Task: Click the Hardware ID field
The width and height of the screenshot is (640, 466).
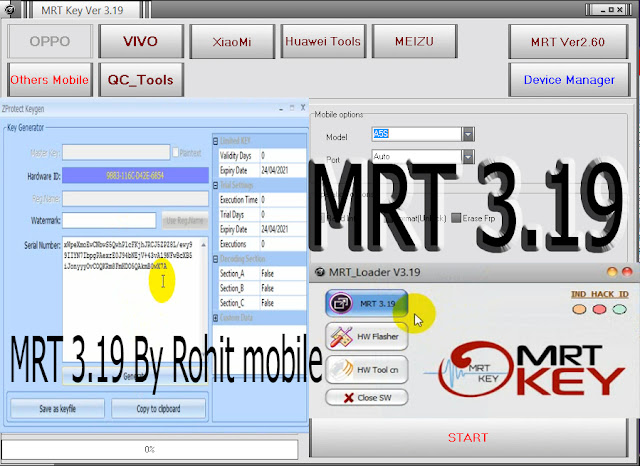Action: 135,175
